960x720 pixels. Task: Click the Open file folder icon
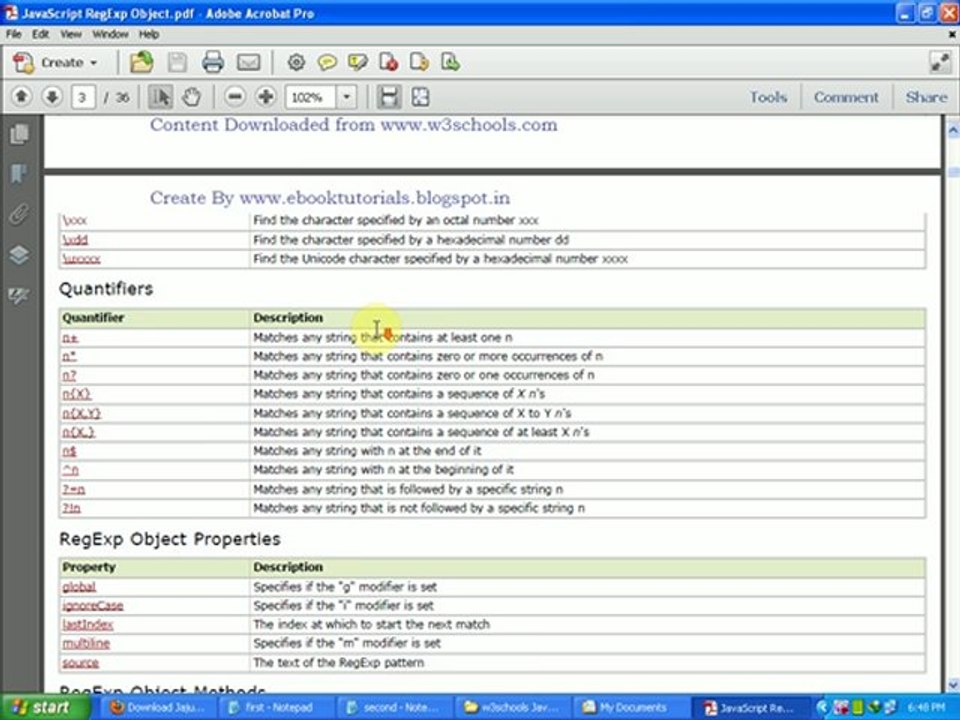141,62
